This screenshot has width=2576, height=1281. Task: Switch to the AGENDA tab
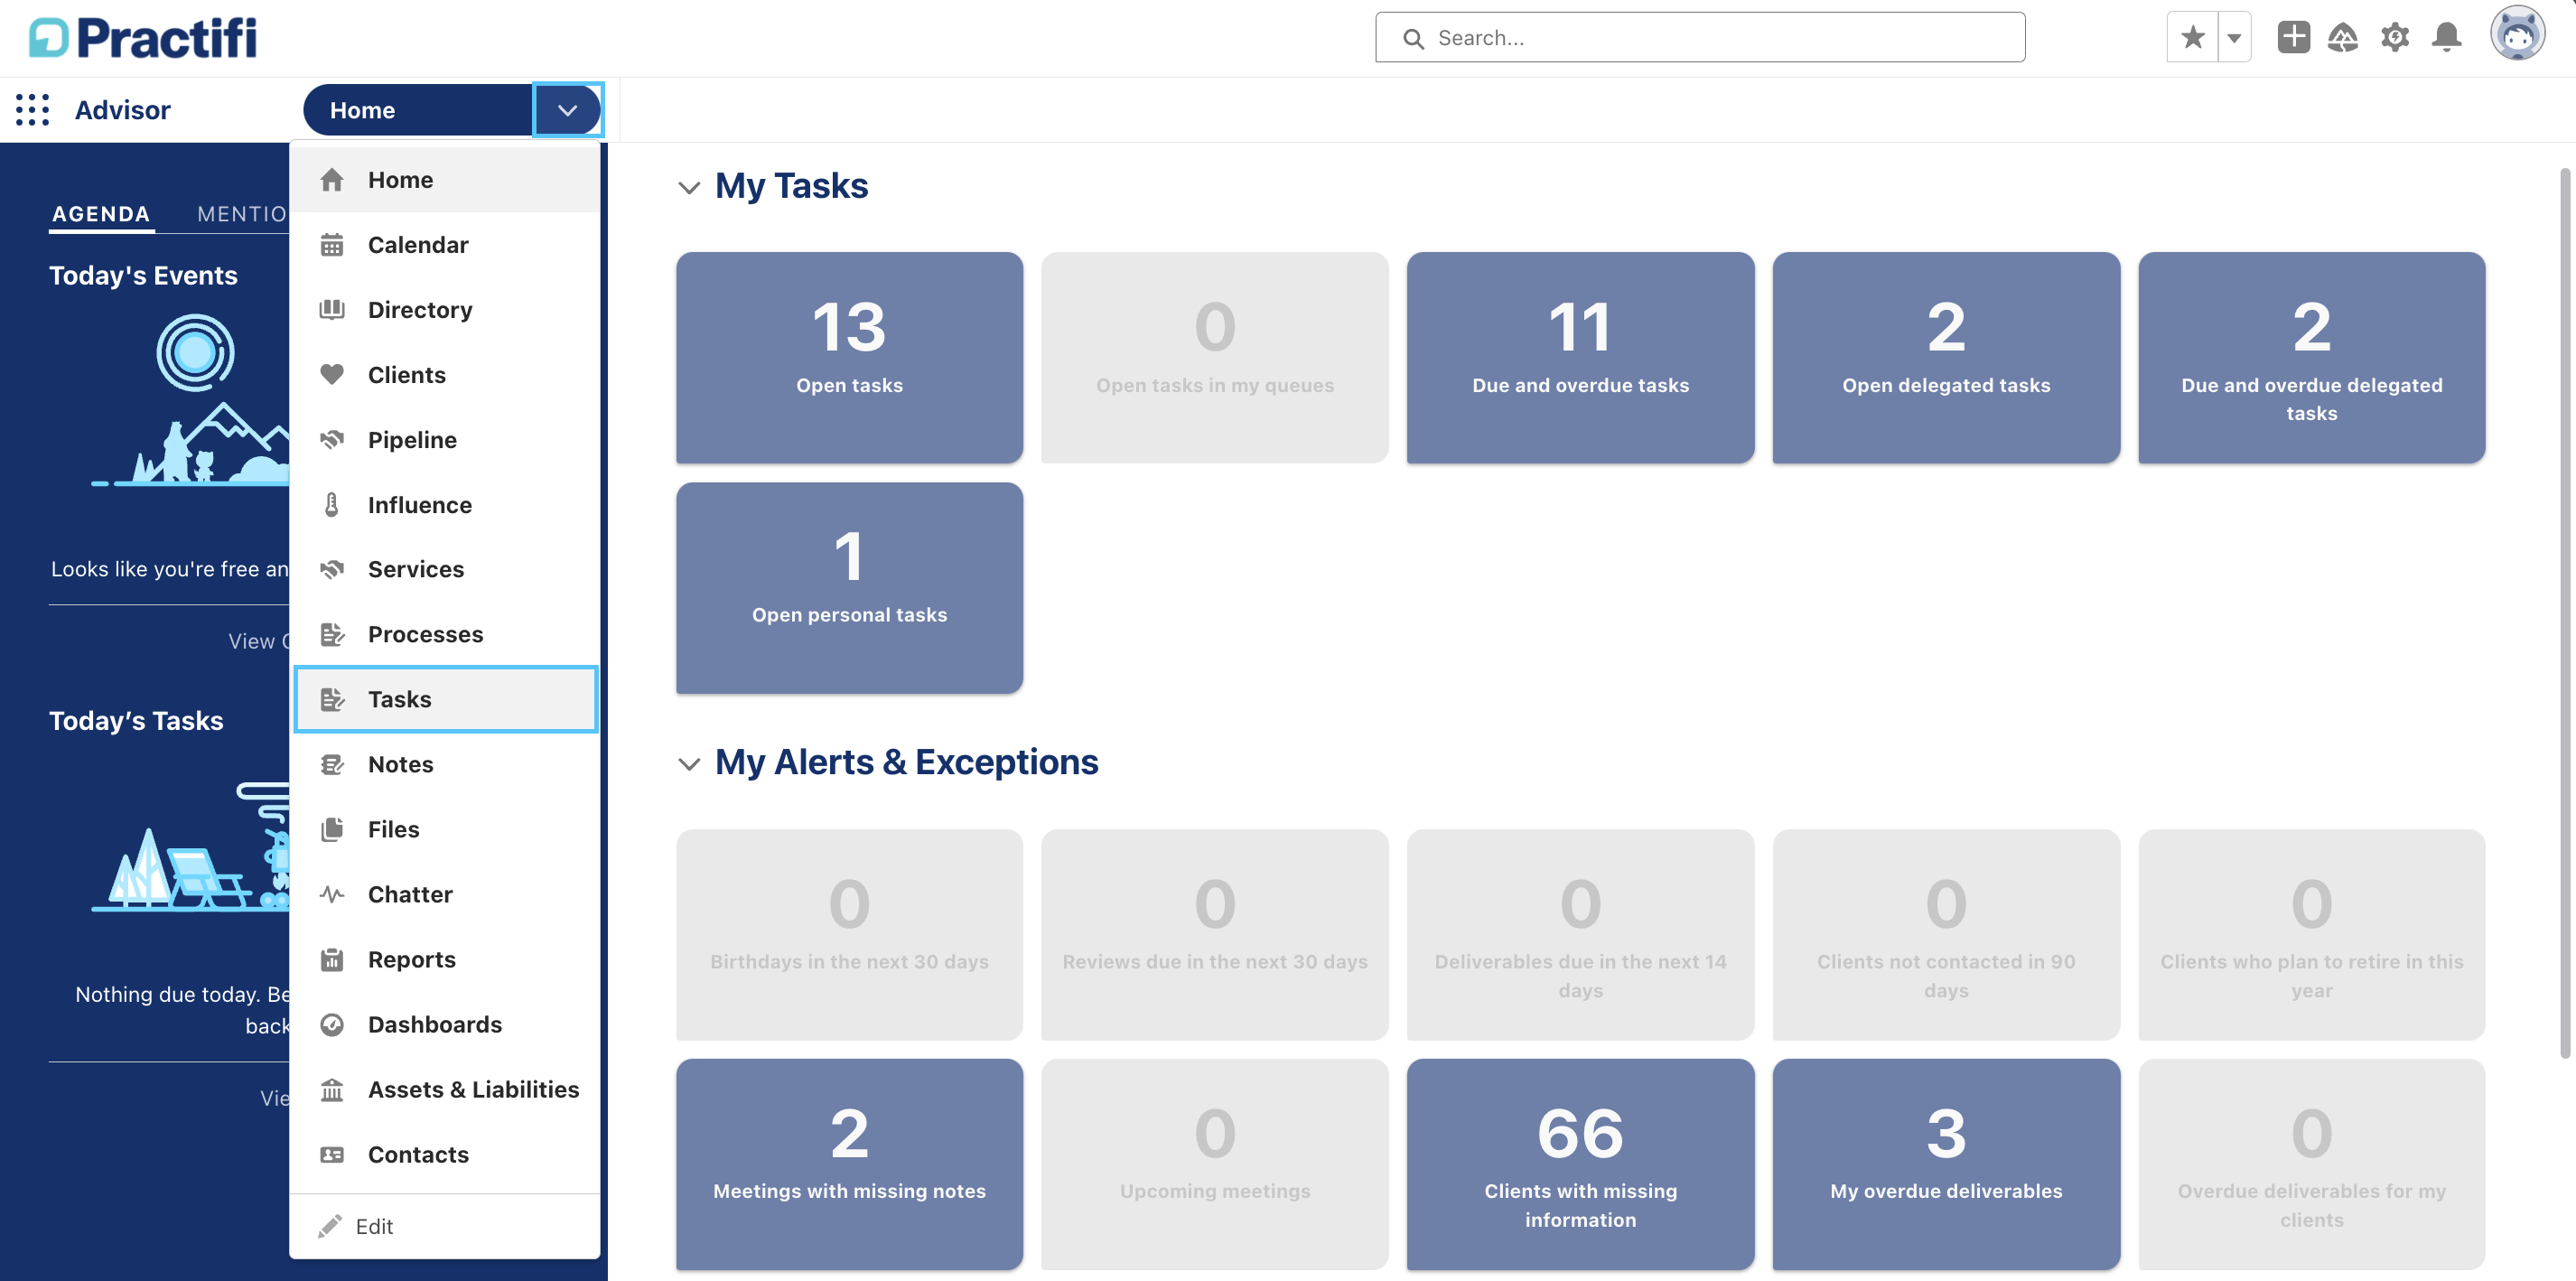pyautogui.click(x=100, y=213)
